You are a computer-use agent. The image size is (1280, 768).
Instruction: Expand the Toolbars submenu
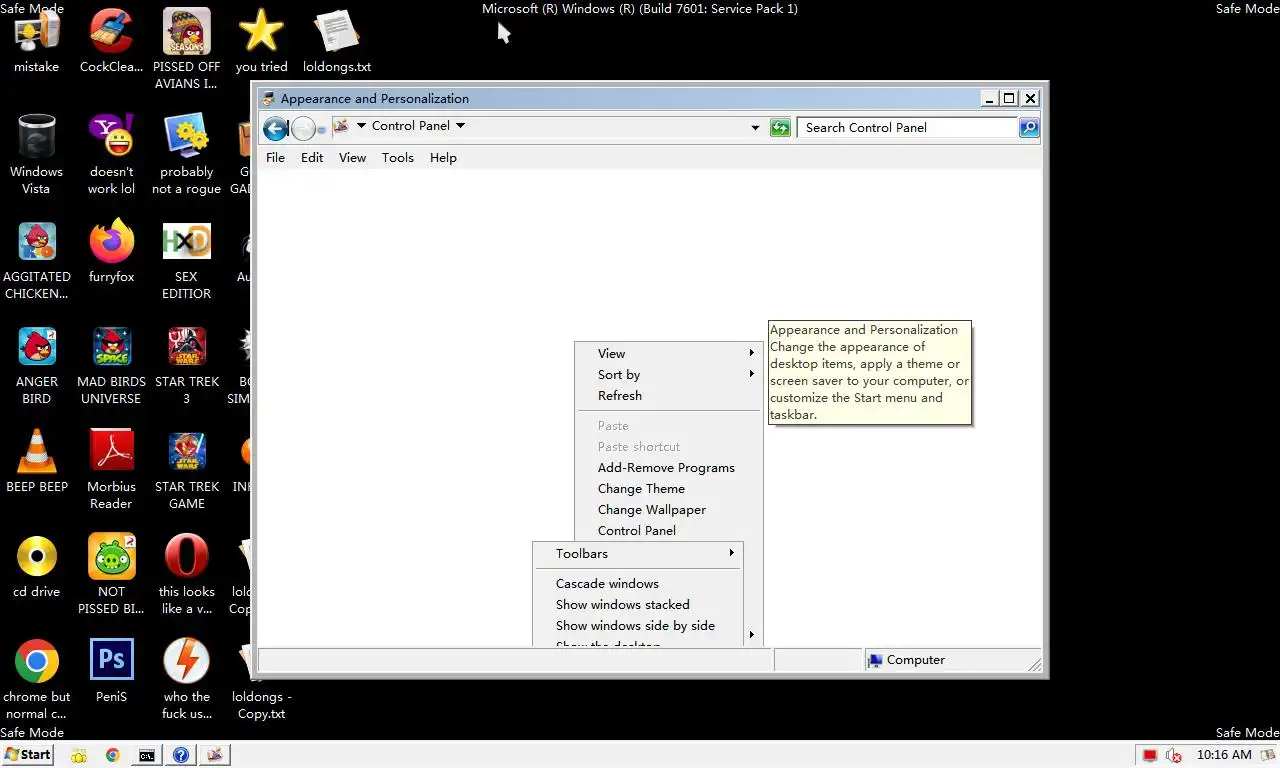pyautogui.click(x=637, y=553)
